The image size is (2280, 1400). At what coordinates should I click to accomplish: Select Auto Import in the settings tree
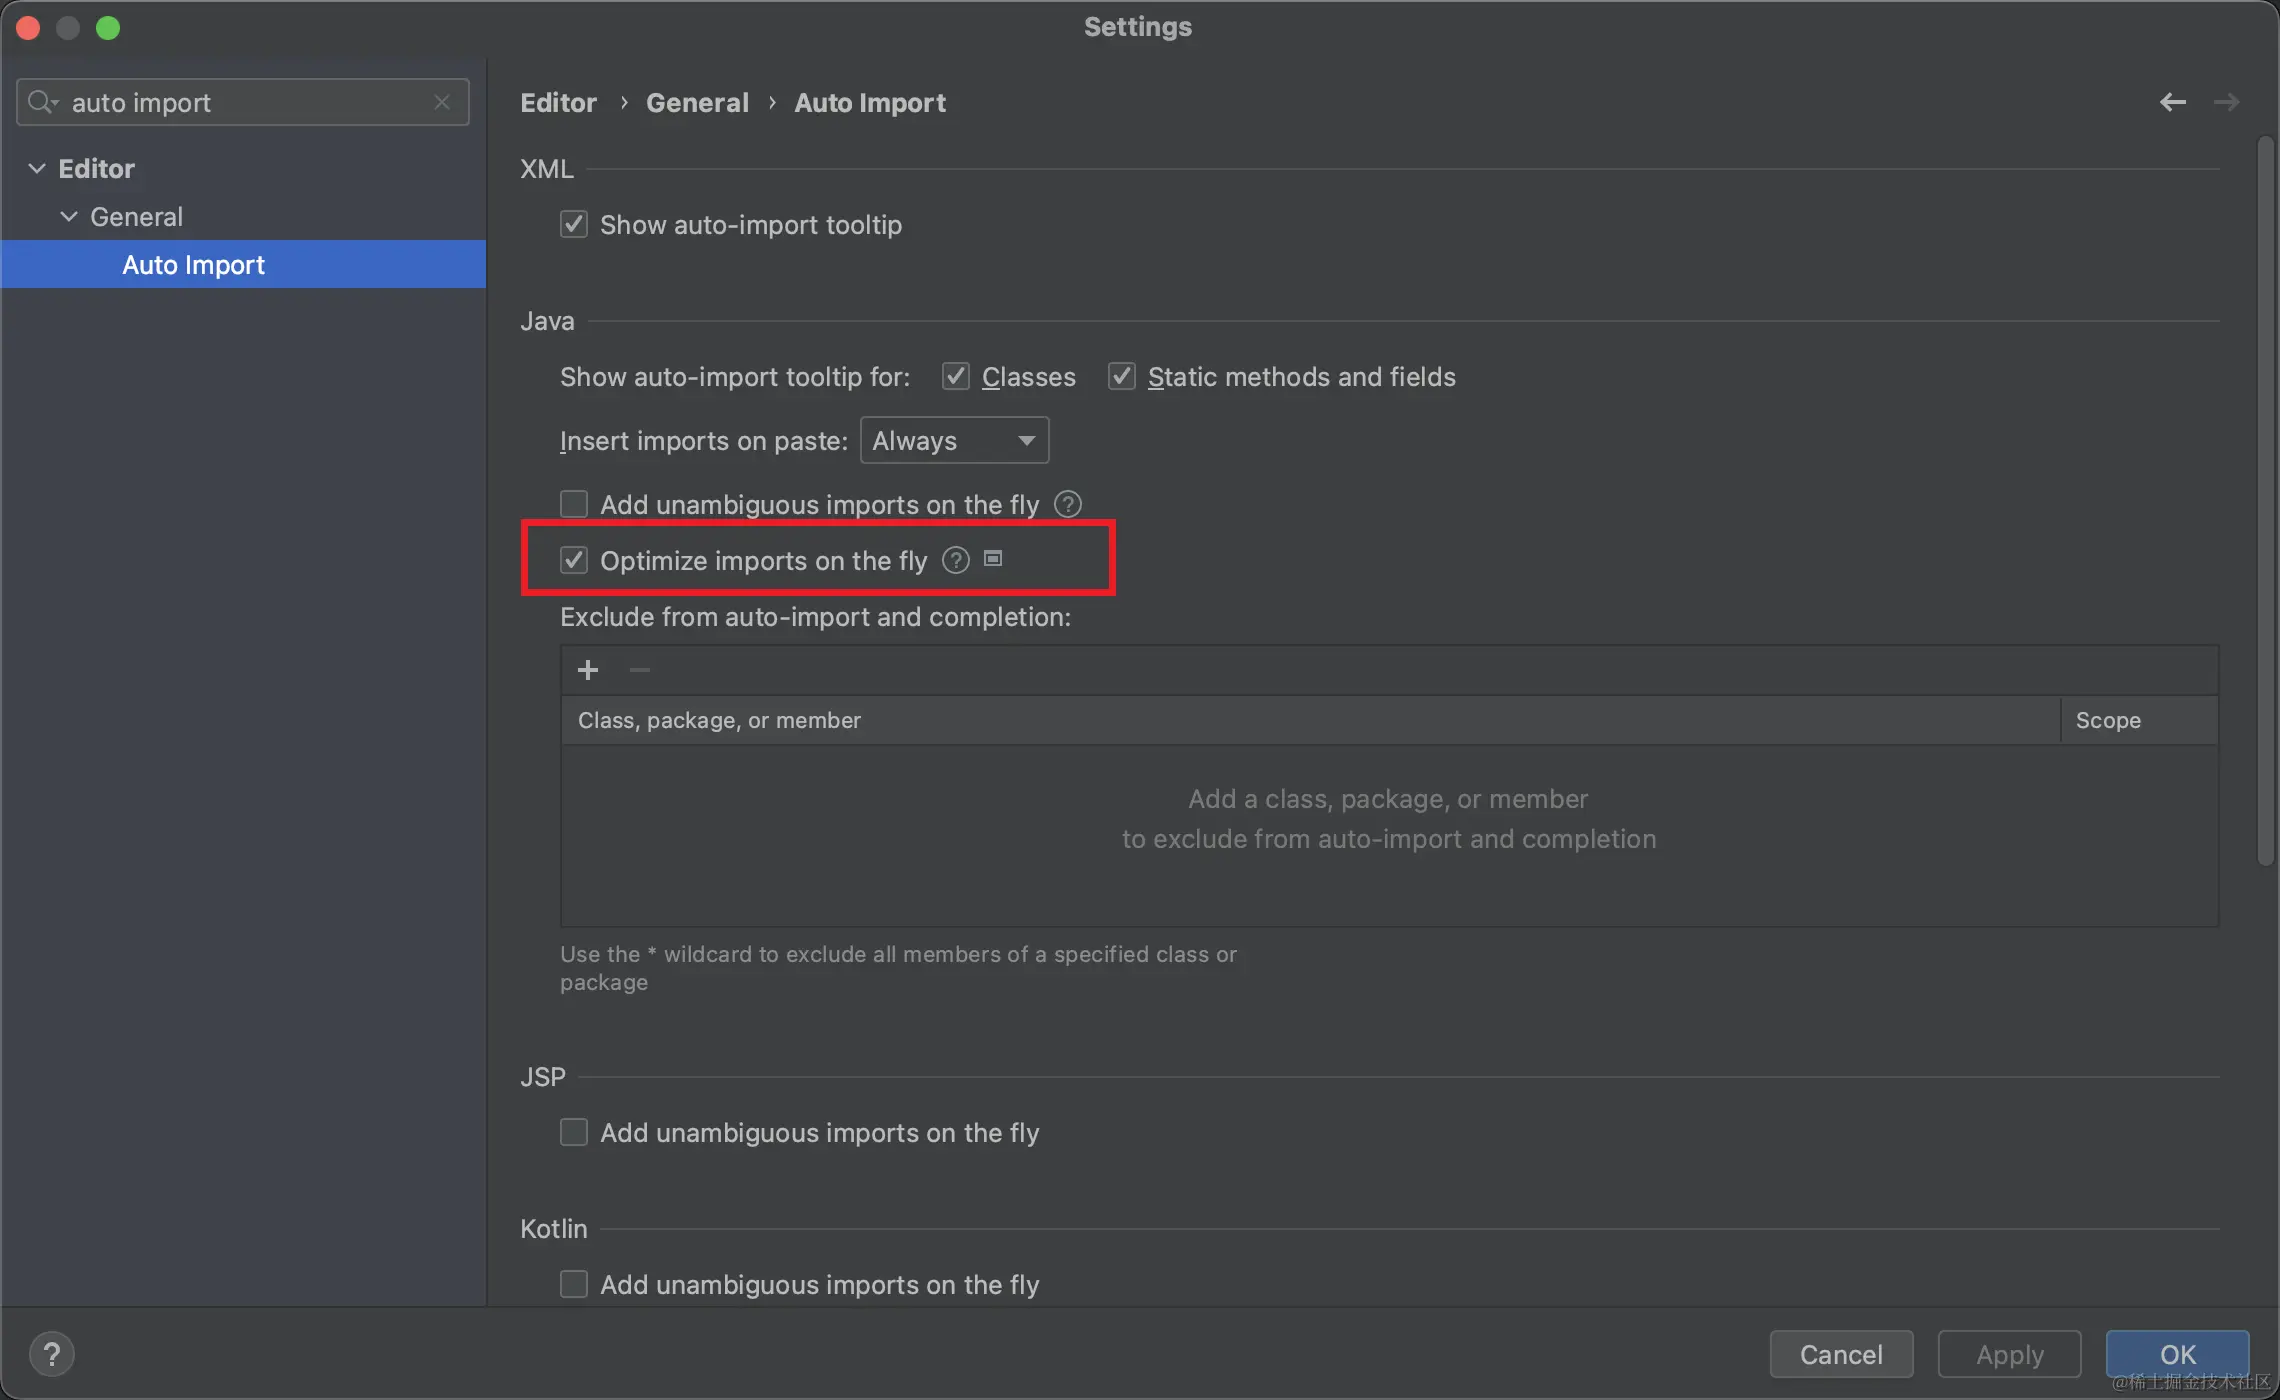(x=193, y=264)
